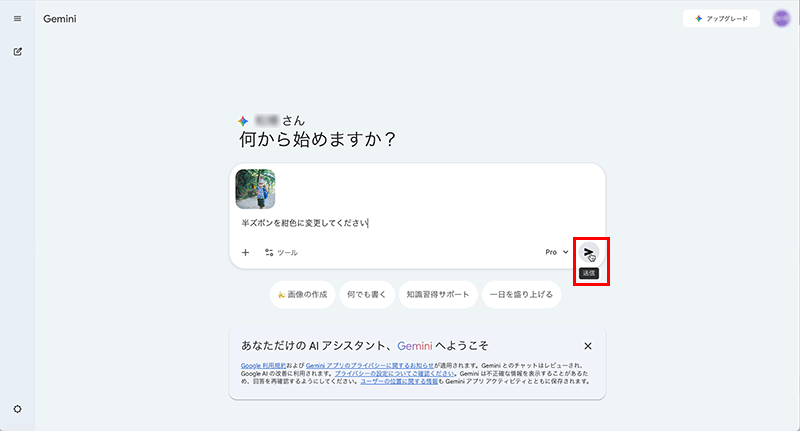Image resolution: width=800 pixels, height=431 pixels.
Task: Open the ユーザーの位置に関する情報 link
Action: coord(399,381)
